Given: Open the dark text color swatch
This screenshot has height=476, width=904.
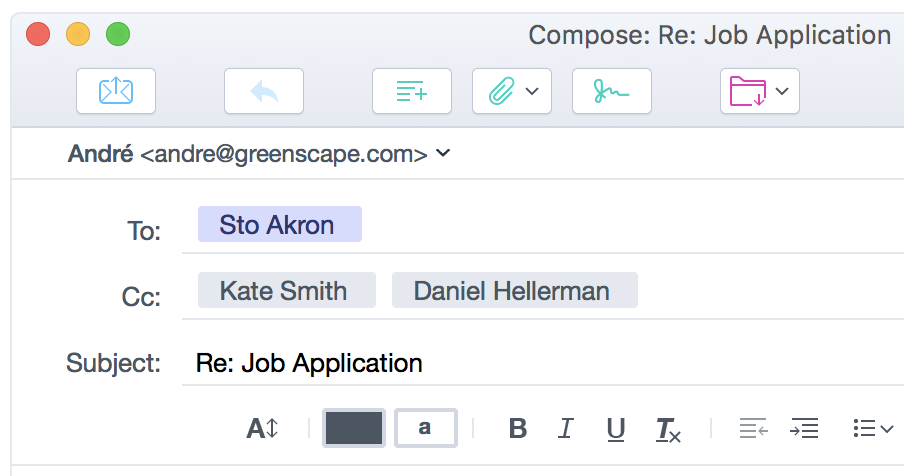Looking at the screenshot, I should [x=354, y=428].
